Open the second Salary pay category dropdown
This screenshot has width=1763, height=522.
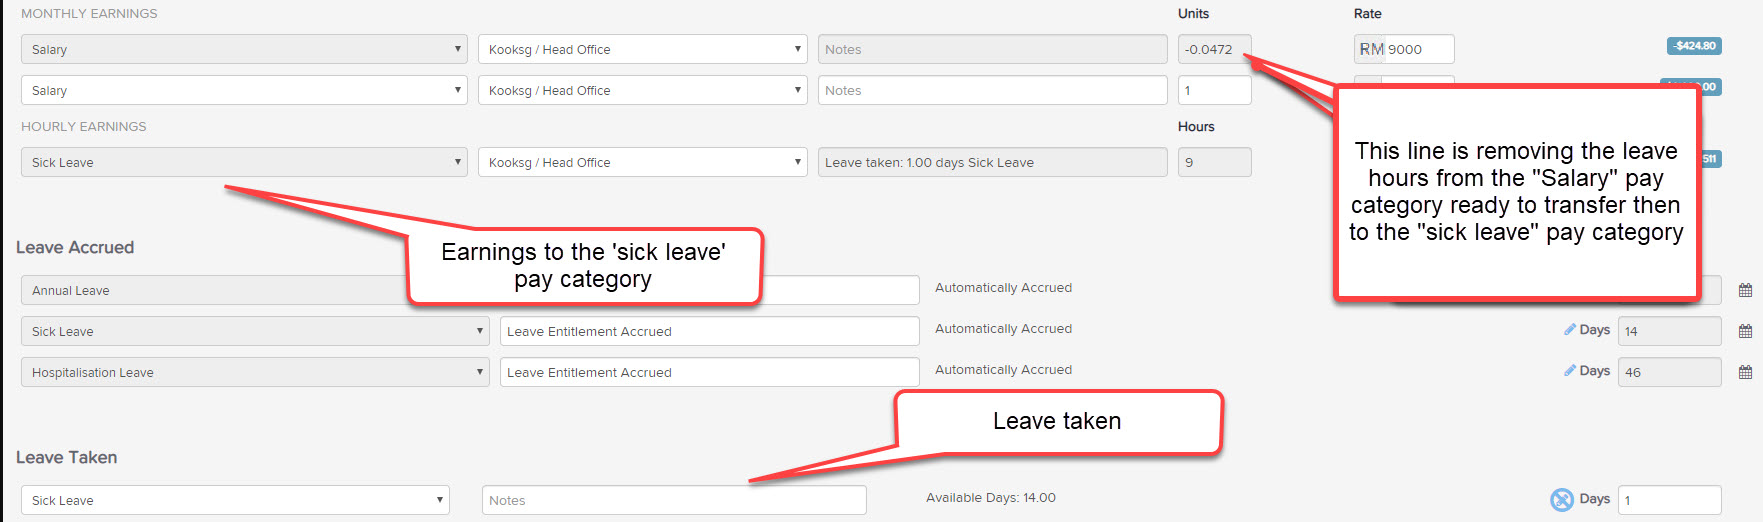(244, 90)
